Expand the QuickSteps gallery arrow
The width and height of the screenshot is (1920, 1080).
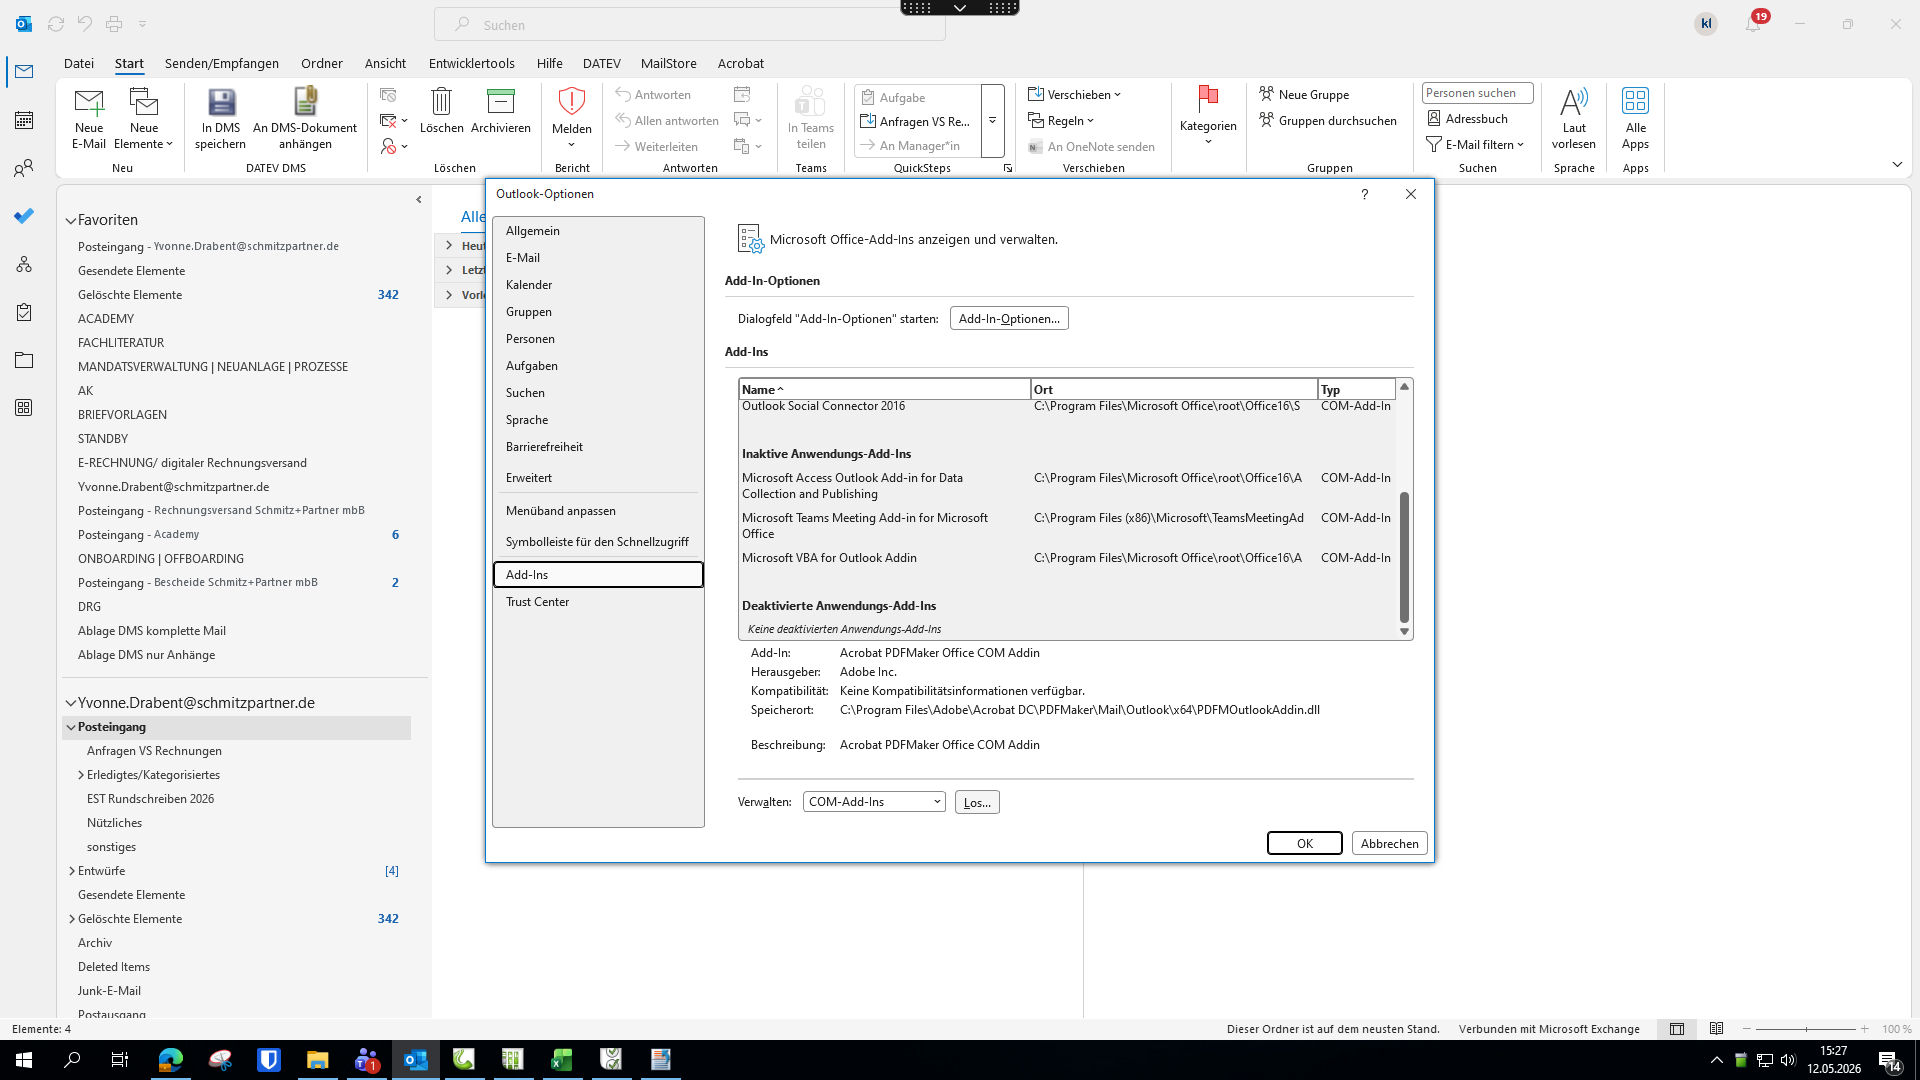point(992,121)
